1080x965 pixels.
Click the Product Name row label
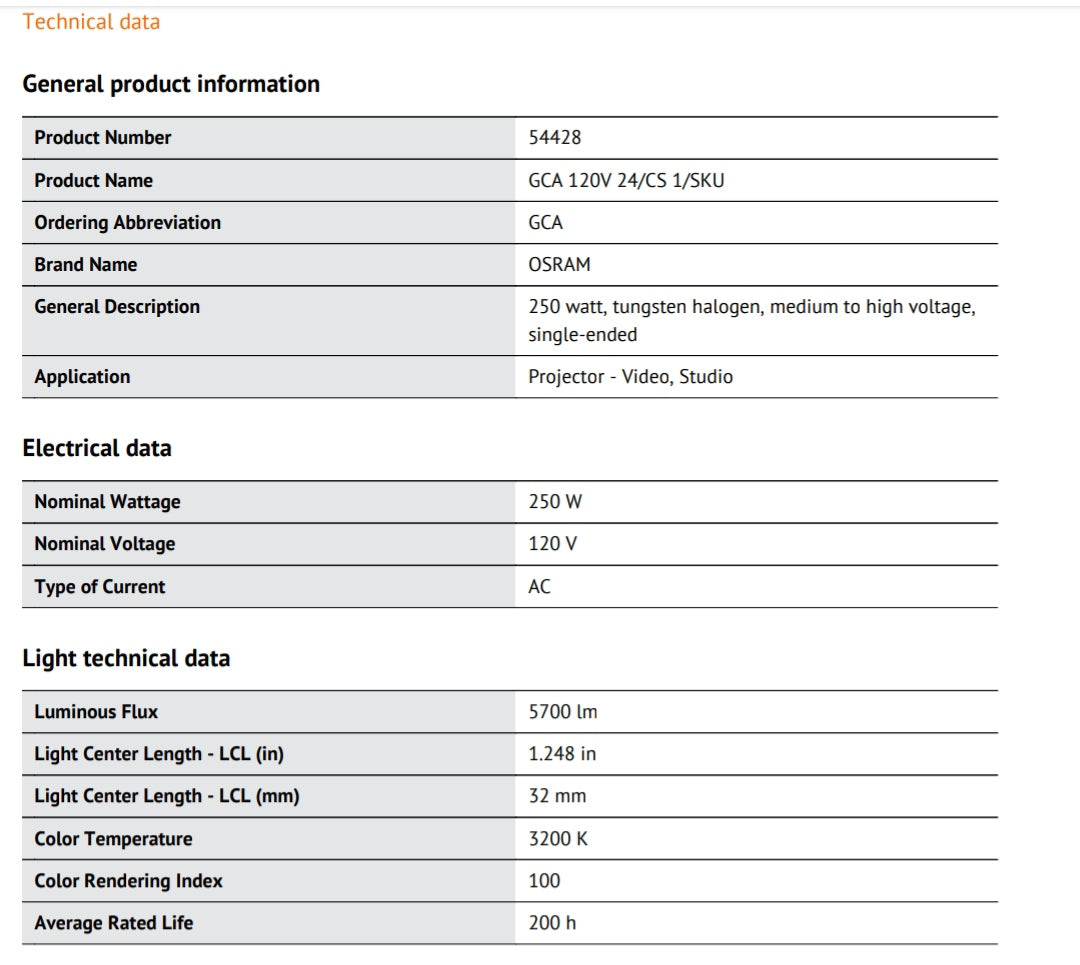click(x=93, y=180)
